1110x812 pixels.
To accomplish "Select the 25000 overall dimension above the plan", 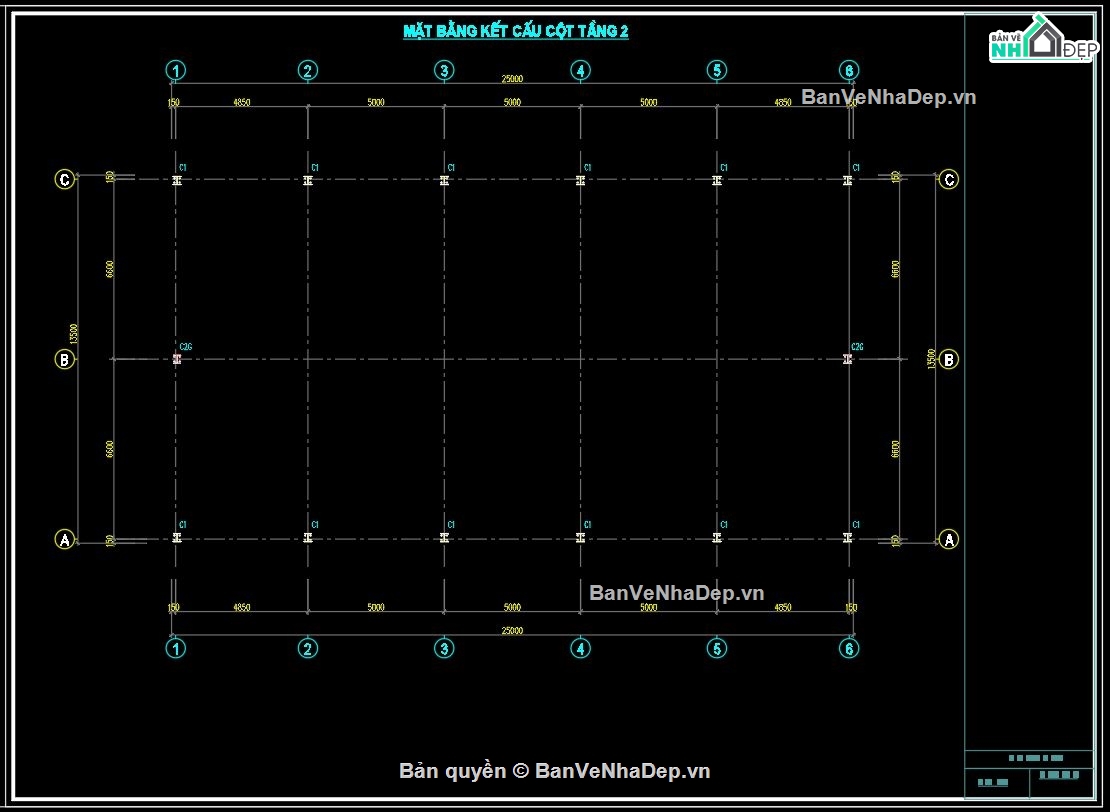I will (x=512, y=79).
